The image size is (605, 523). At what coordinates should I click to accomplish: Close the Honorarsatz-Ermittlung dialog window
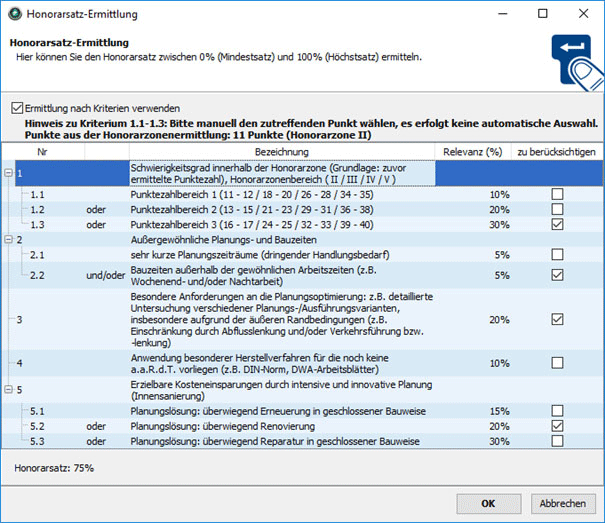coord(584,14)
